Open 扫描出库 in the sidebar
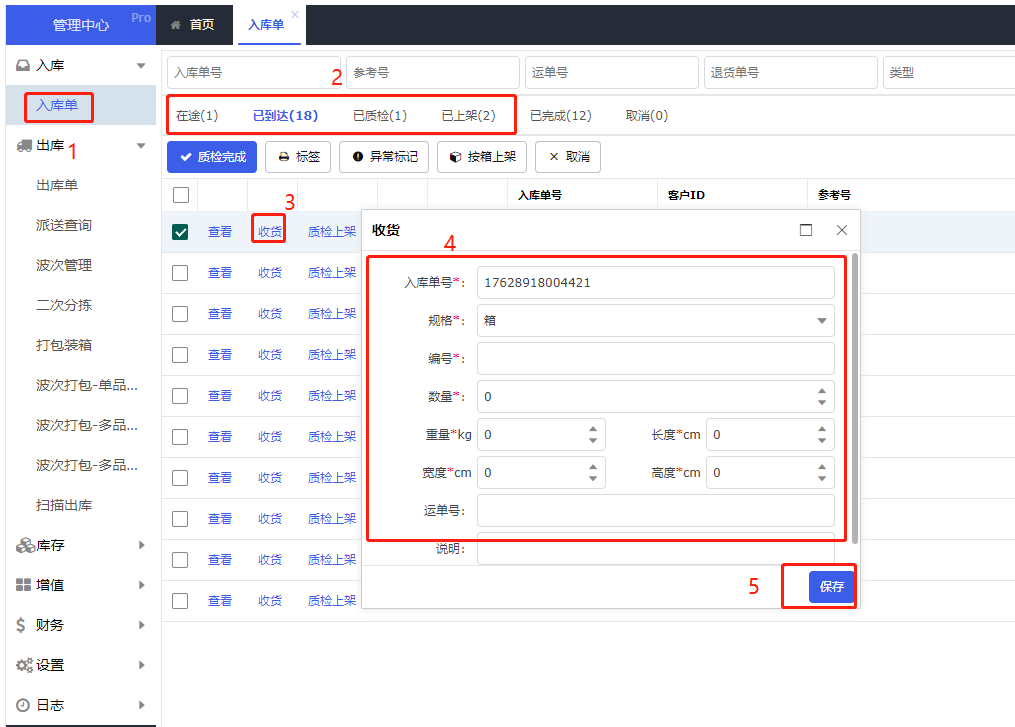Image resolution: width=1015 pixels, height=727 pixels. (64, 505)
